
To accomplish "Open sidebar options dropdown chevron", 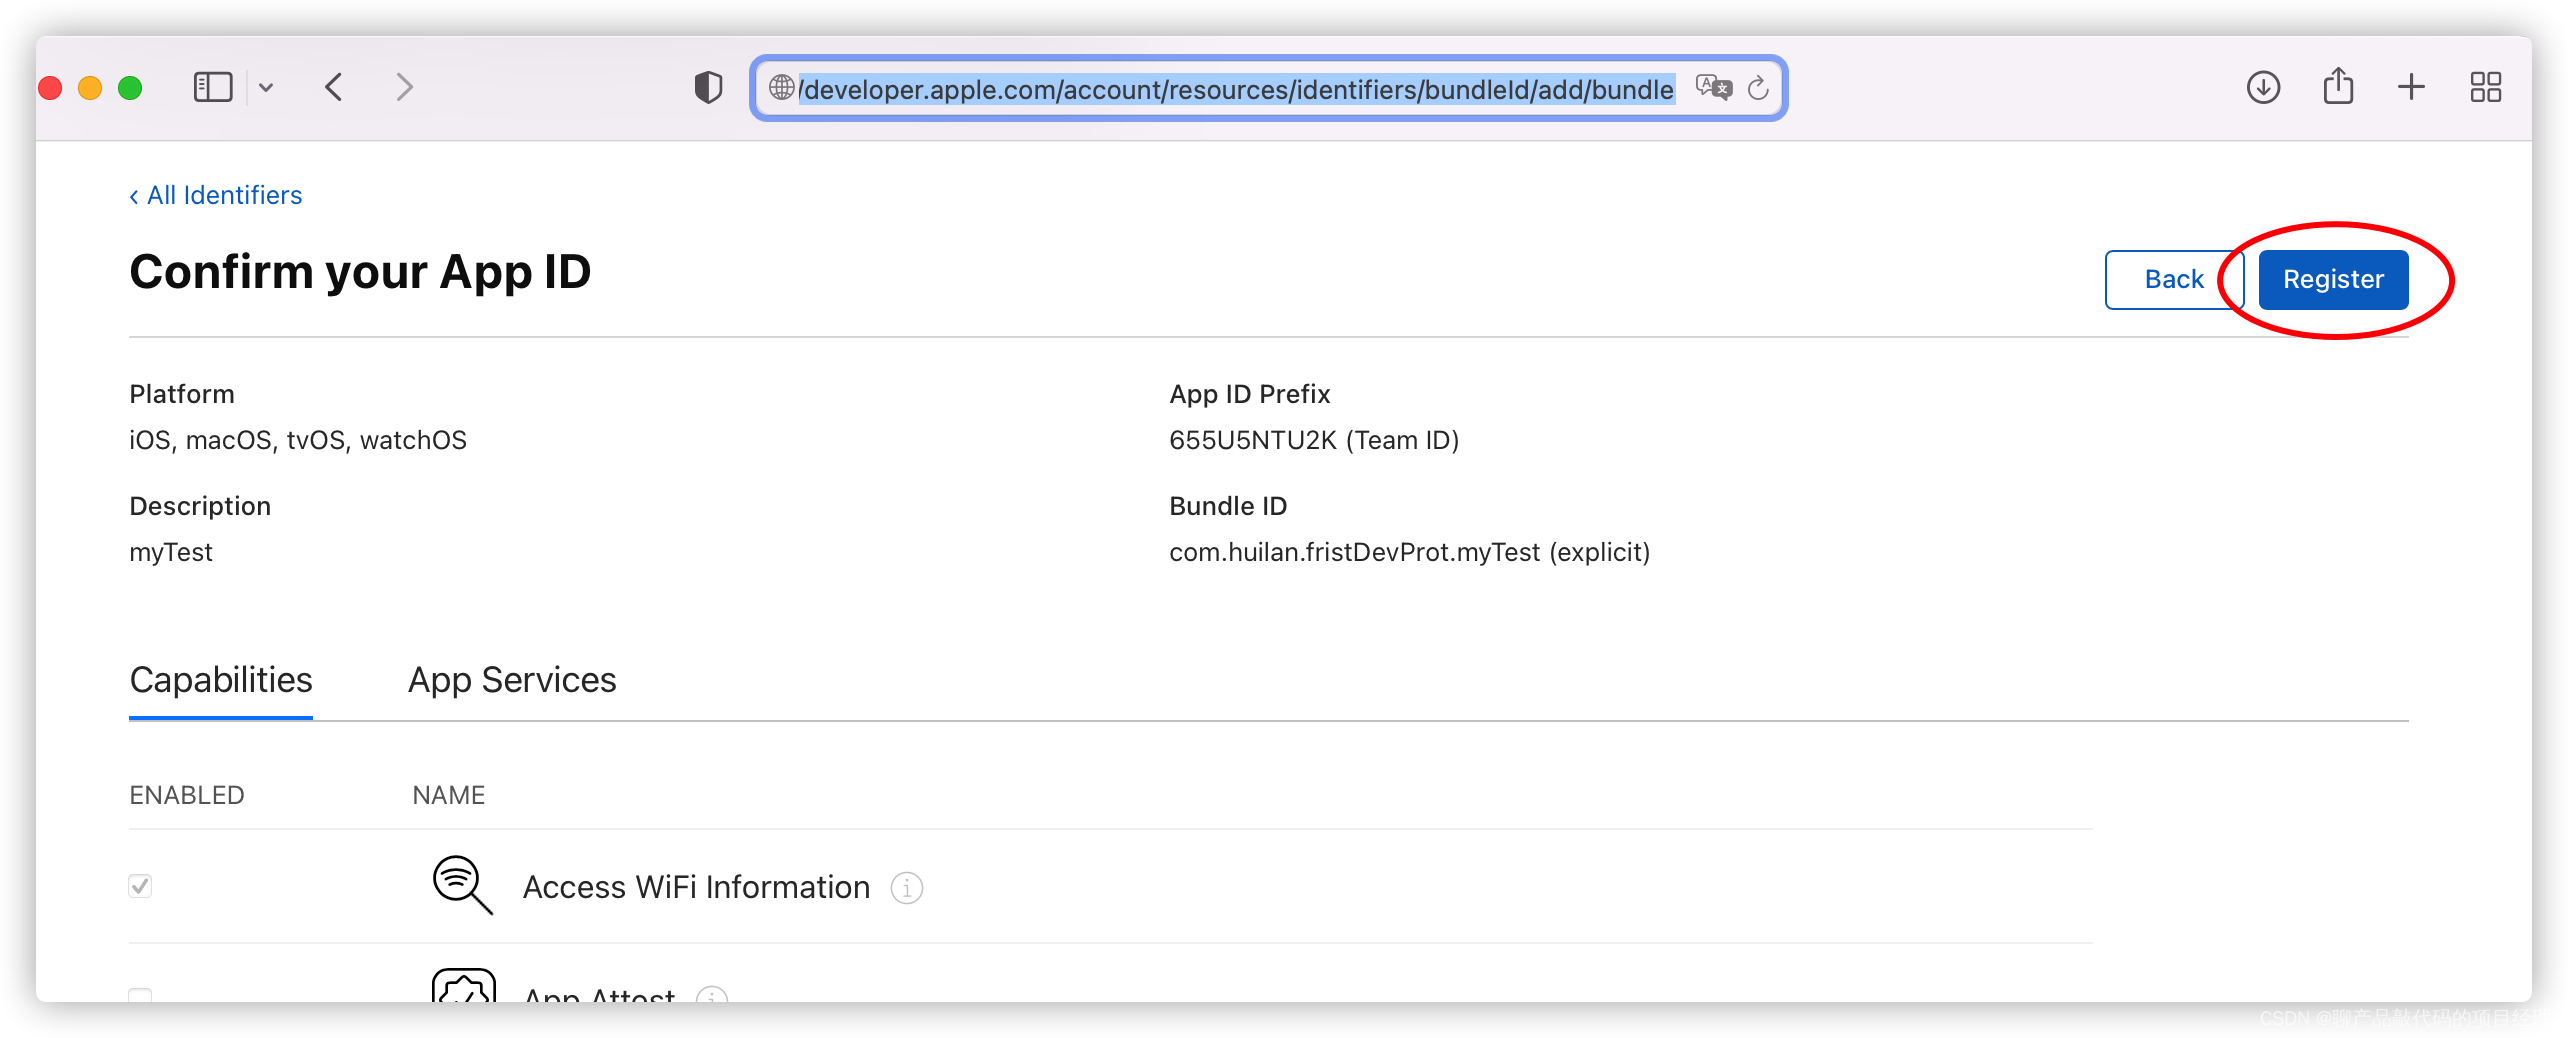I will [266, 88].
